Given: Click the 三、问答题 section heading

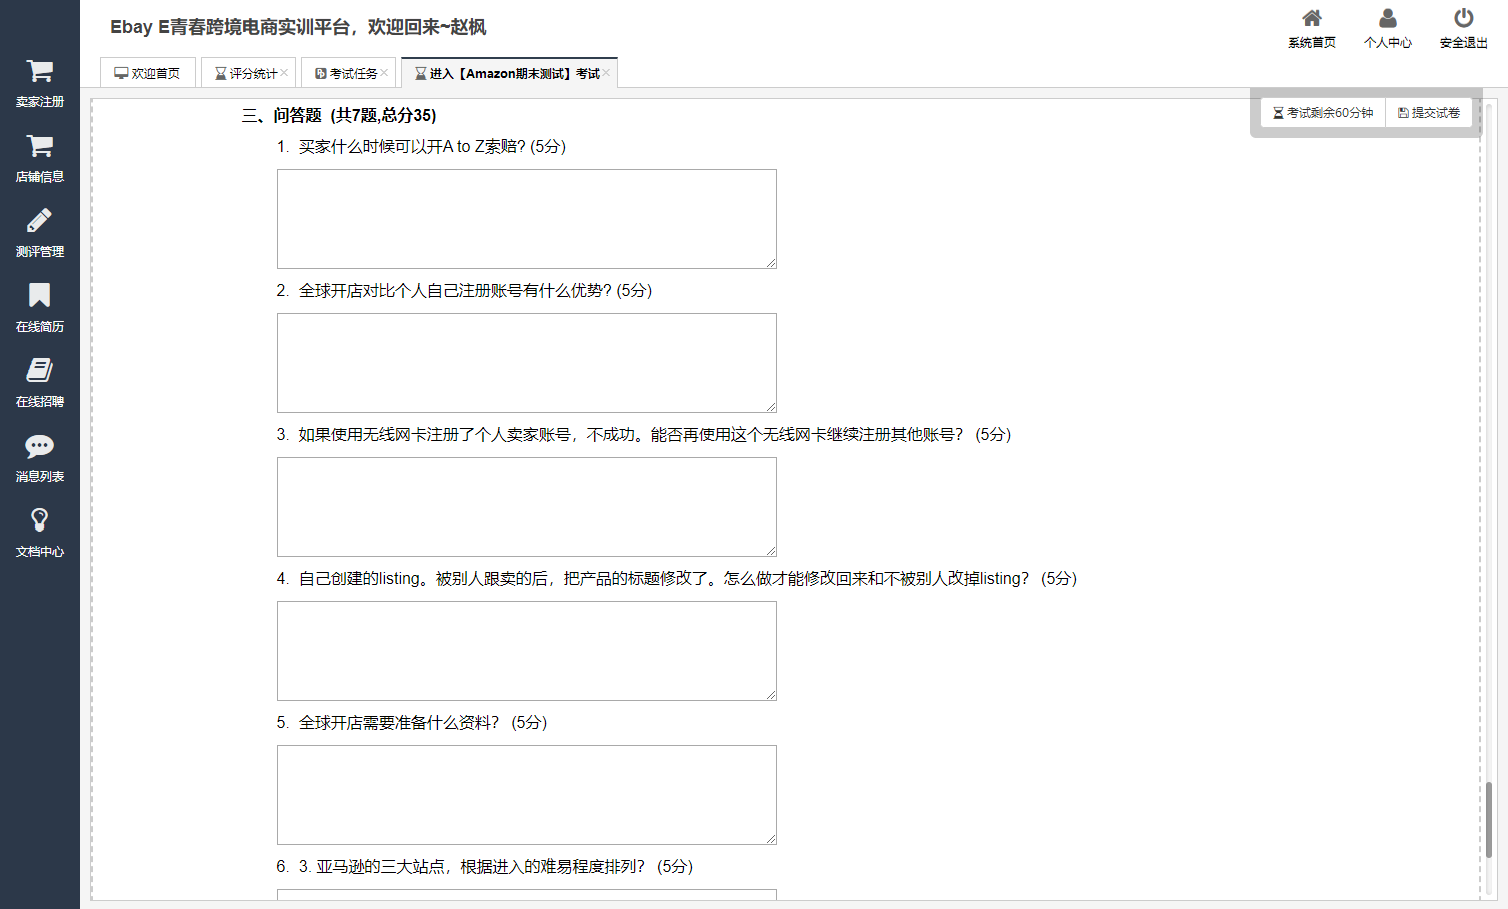Looking at the screenshot, I should point(339,115).
